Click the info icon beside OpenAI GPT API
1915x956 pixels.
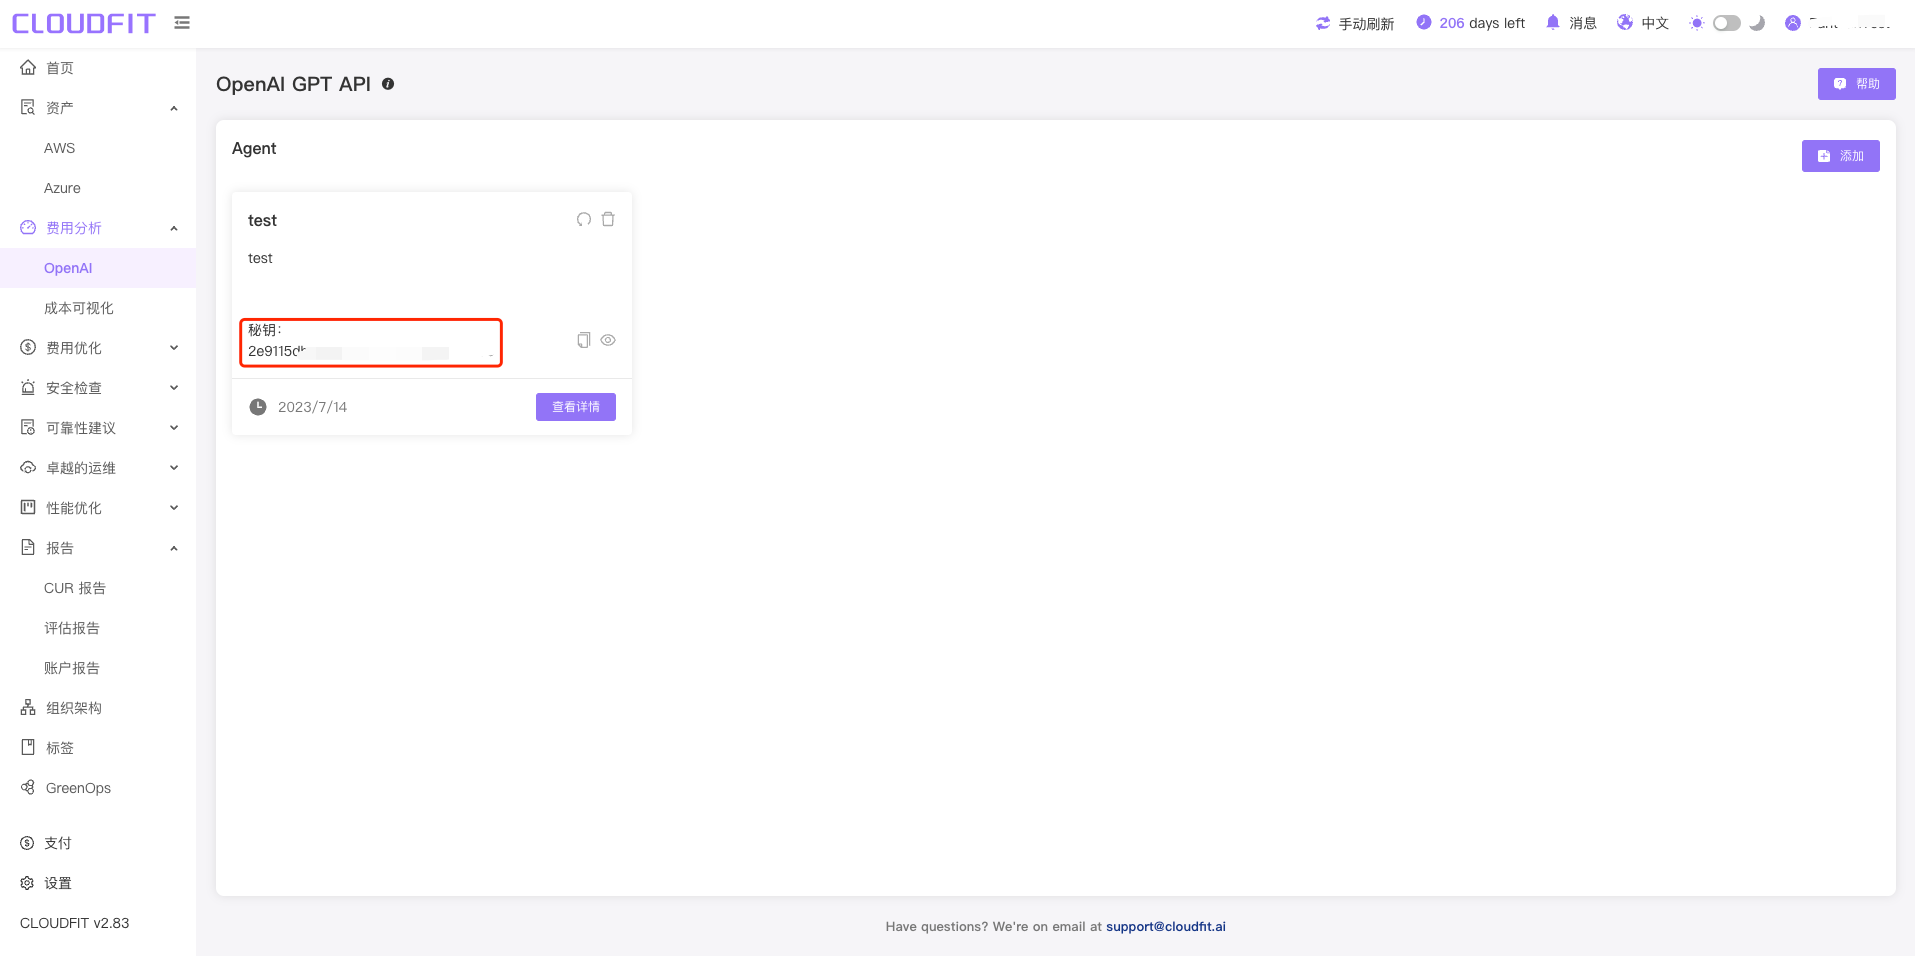(x=388, y=84)
